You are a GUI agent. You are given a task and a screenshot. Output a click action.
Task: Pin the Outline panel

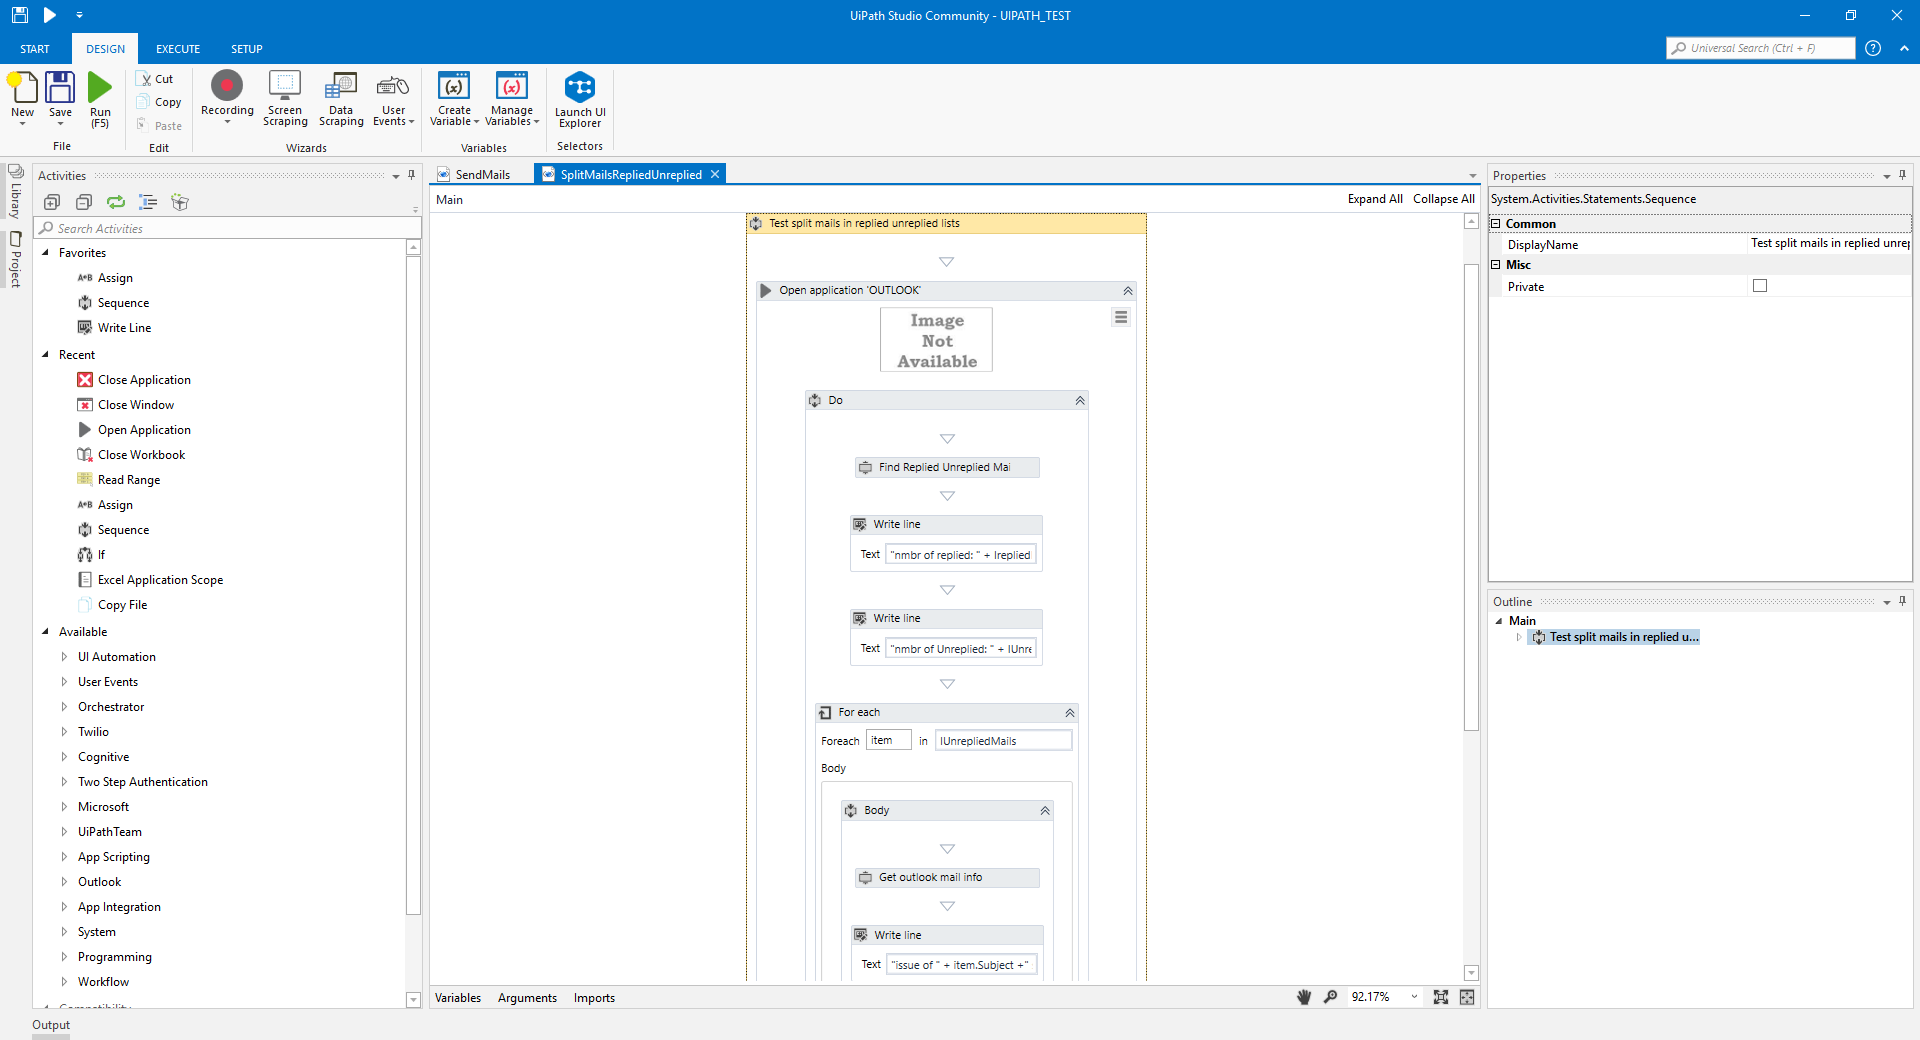(x=1902, y=601)
